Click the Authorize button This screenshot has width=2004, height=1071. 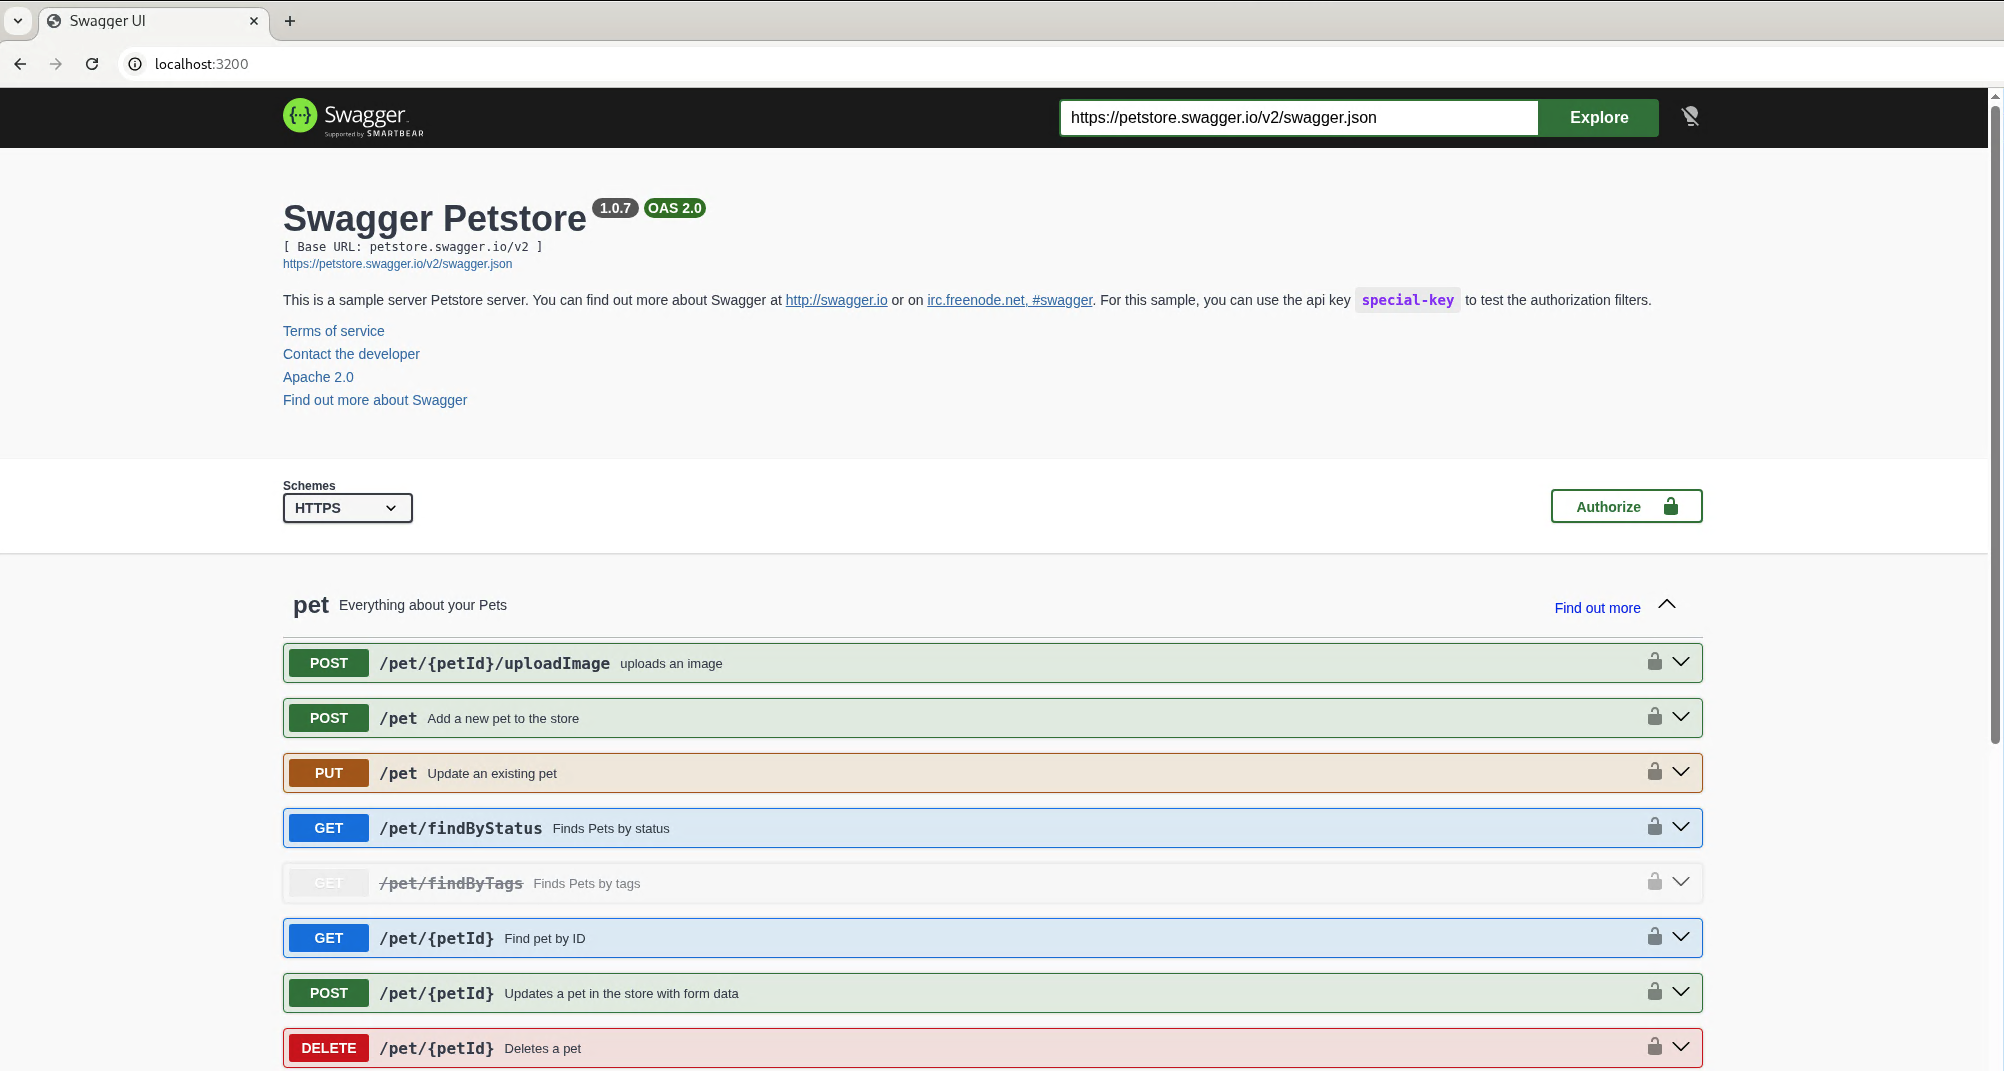[x=1626, y=507]
